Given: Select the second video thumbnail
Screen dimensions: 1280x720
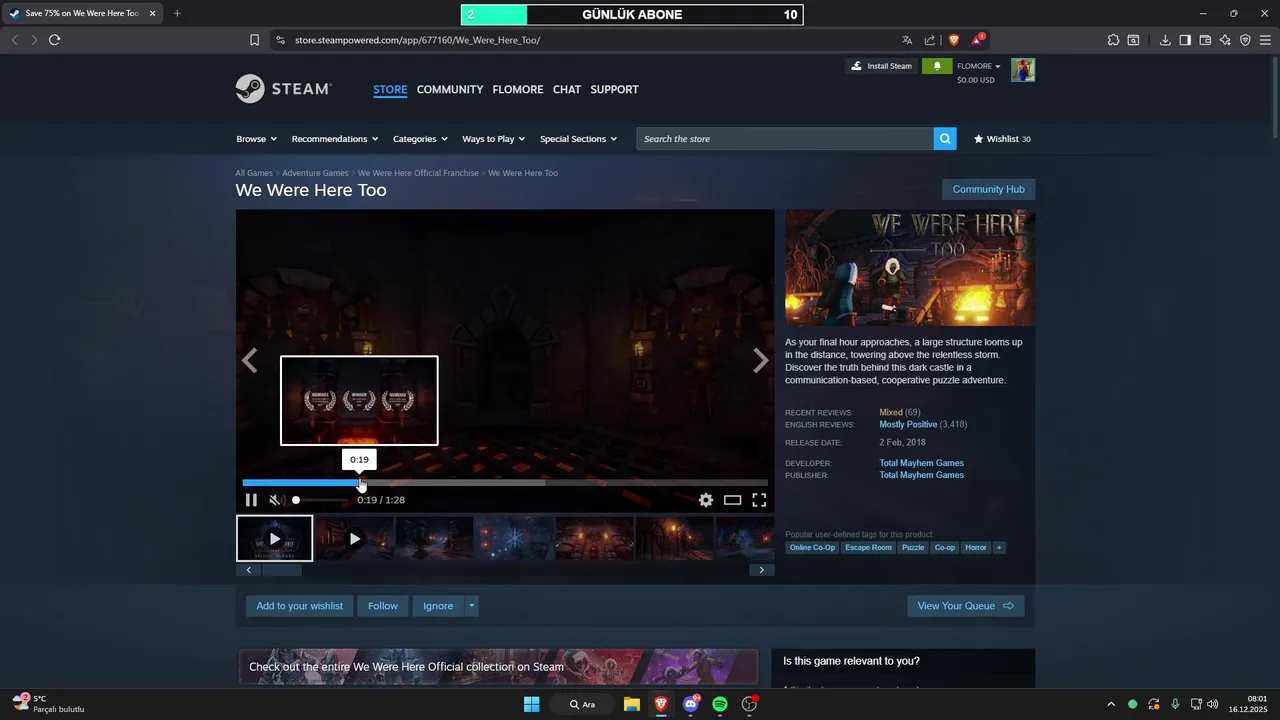Looking at the screenshot, I should point(354,538).
